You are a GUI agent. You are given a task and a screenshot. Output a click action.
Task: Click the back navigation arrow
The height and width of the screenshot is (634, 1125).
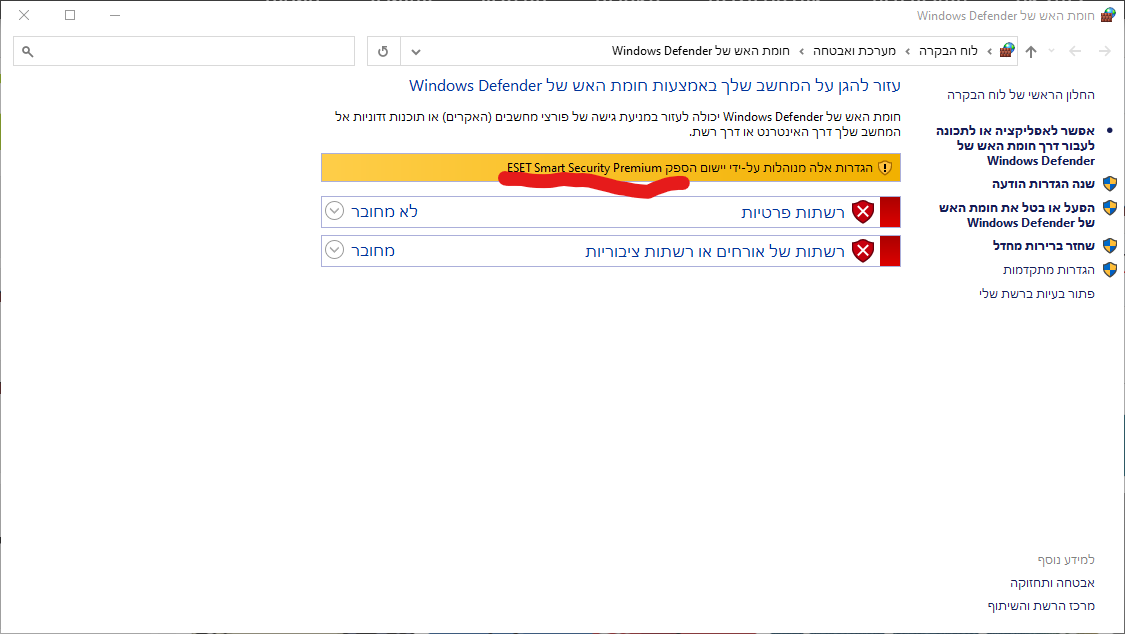click(x=1075, y=51)
